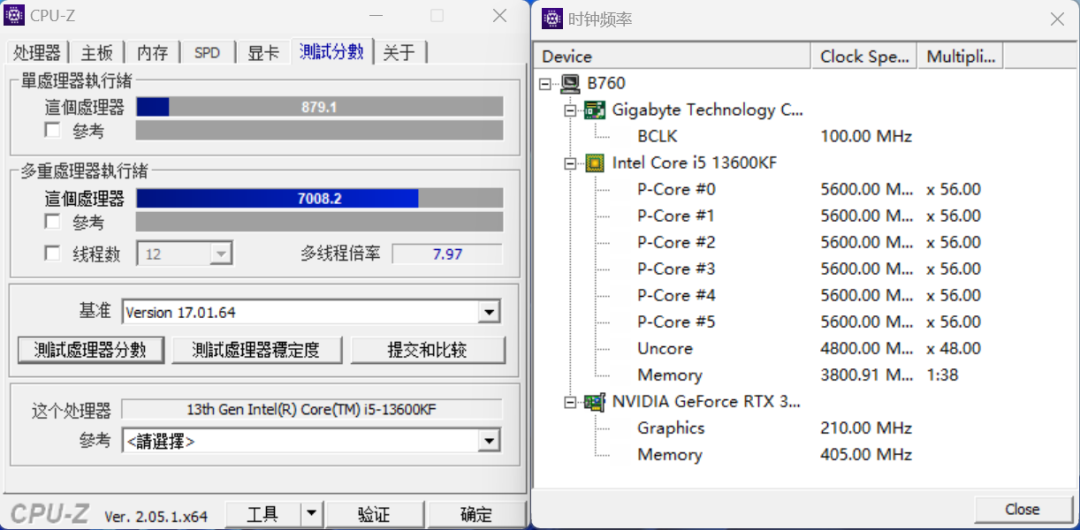1080x530 pixels.
Task: Click the 測試處理器分數 bench CPU button
Action: click(90, 350)
